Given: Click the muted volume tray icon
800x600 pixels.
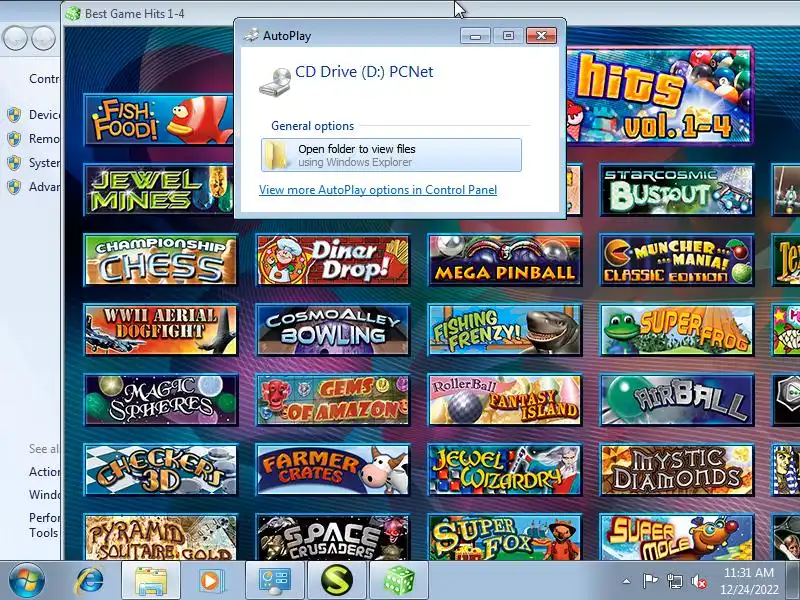Looking at the screenshot, I should [699, 582].
